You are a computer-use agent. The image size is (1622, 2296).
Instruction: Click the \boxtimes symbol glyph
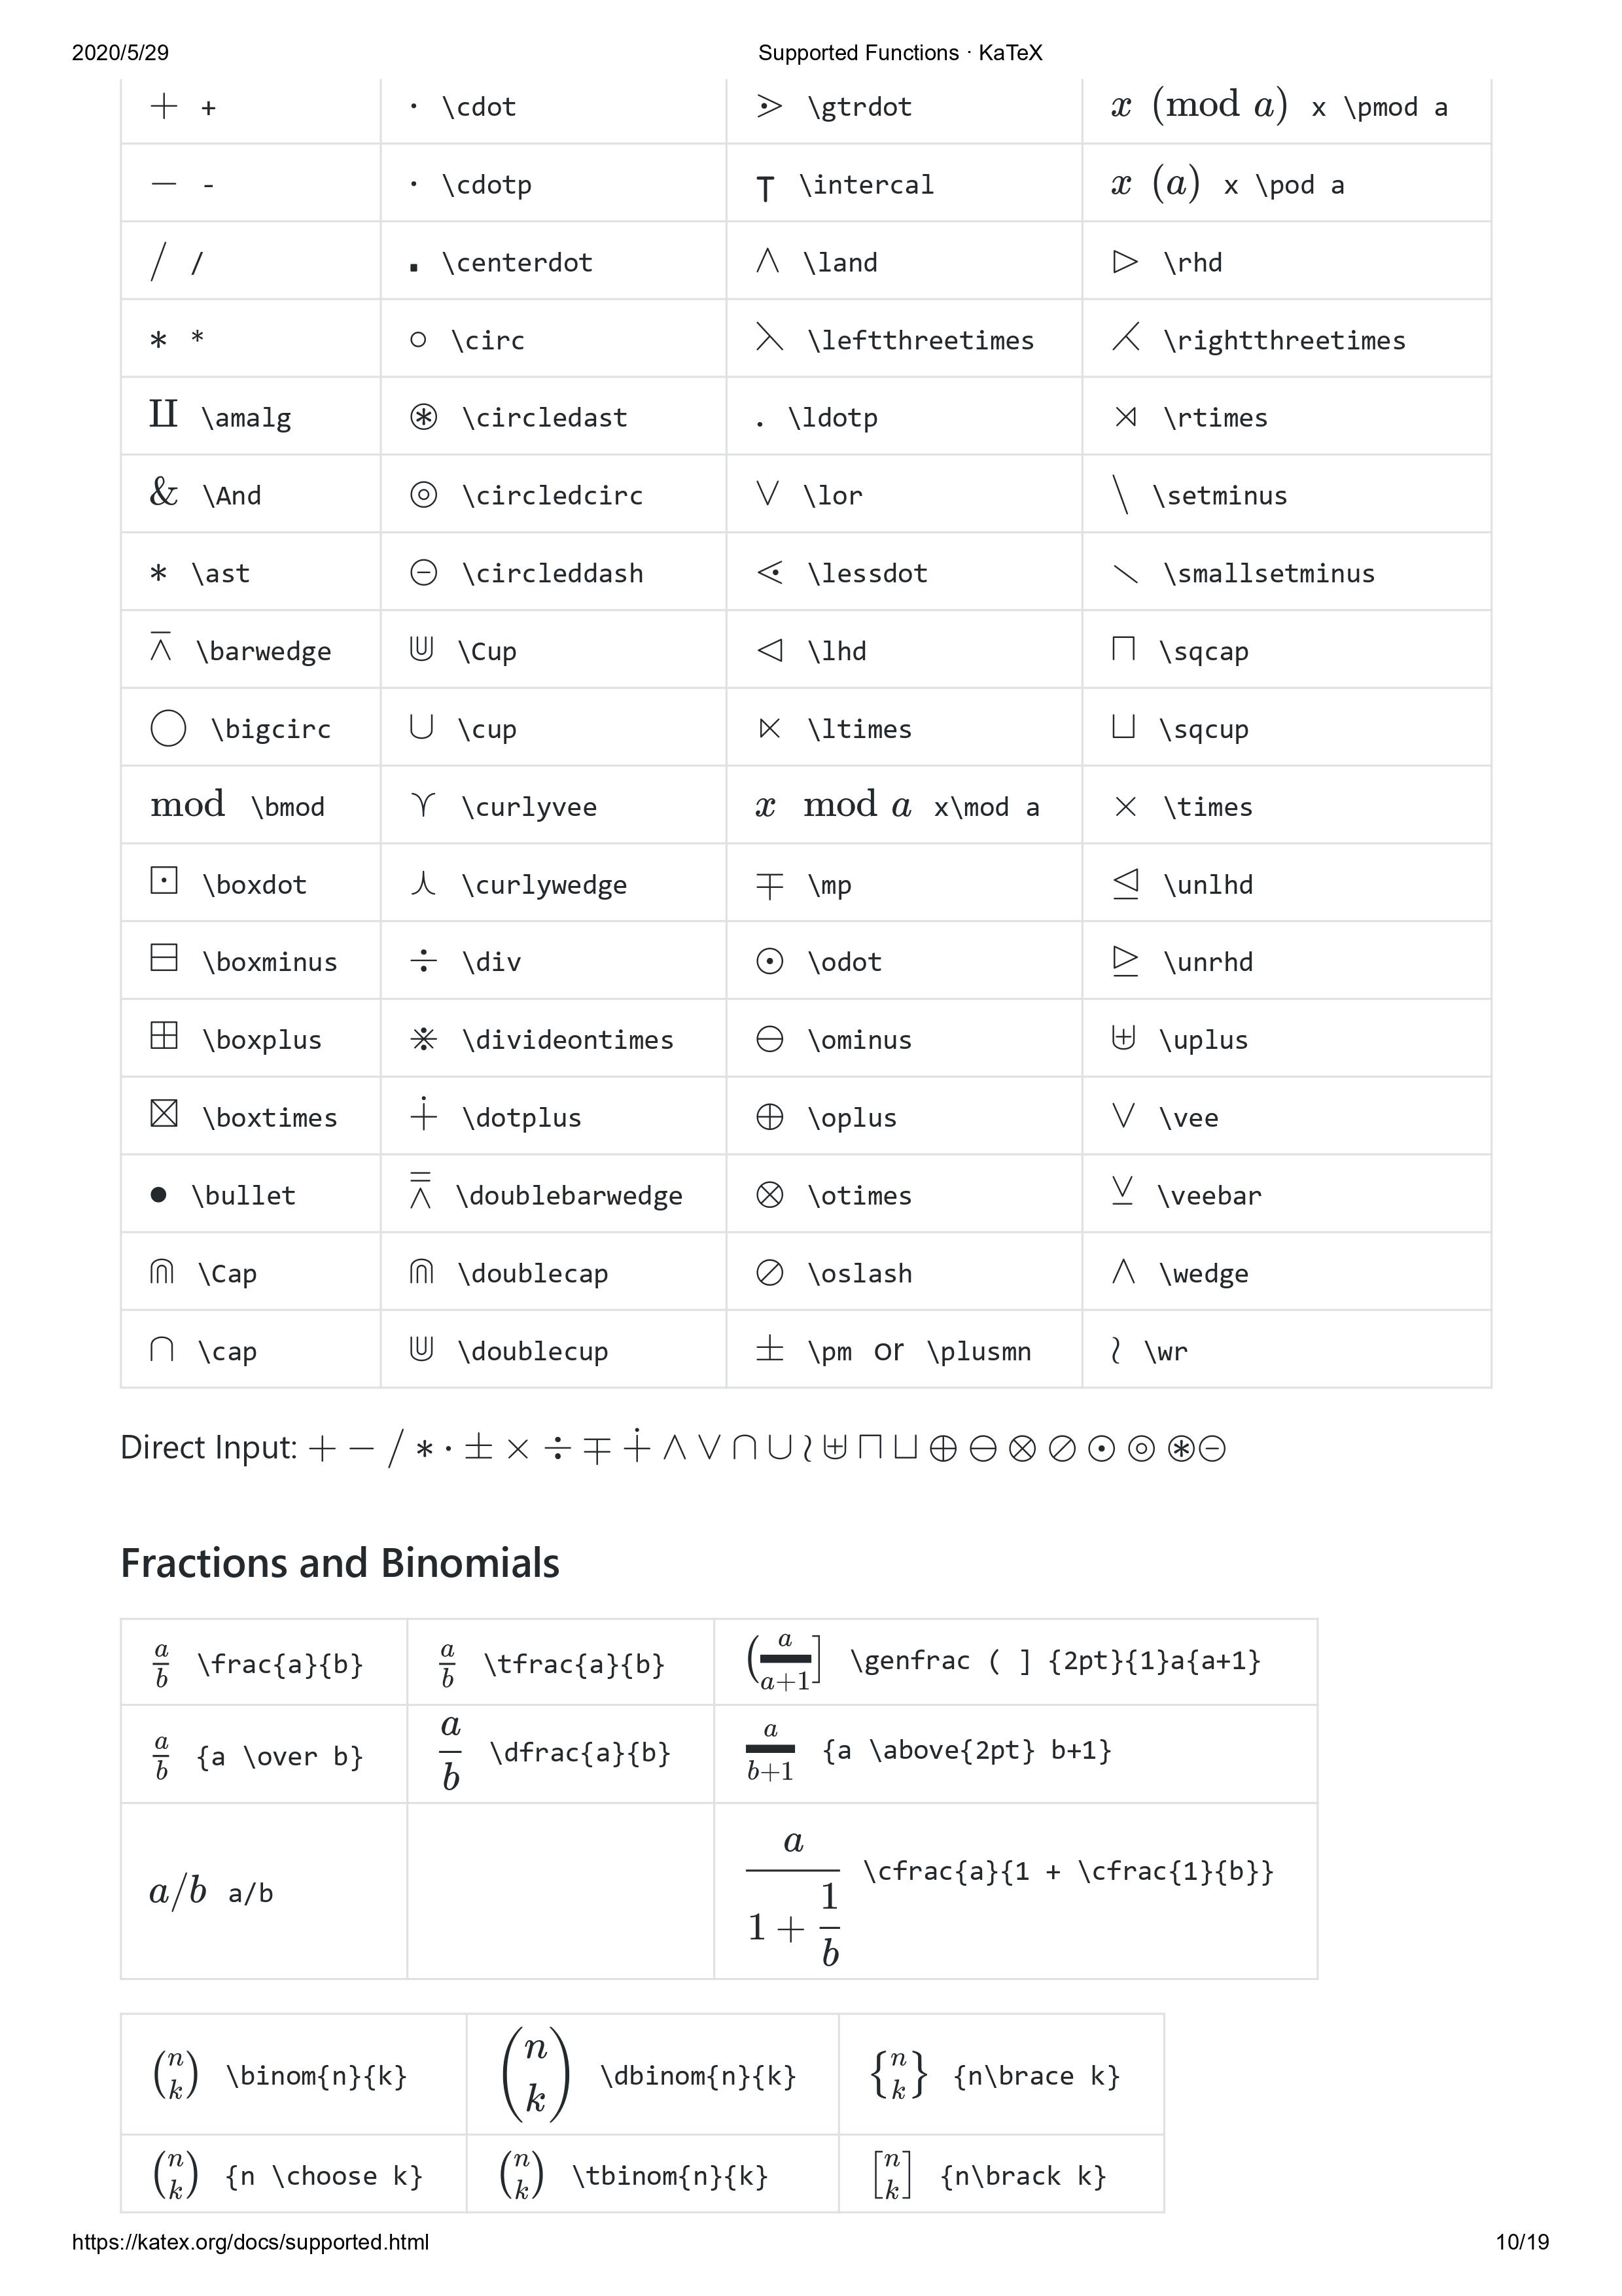pos(164,1113)
